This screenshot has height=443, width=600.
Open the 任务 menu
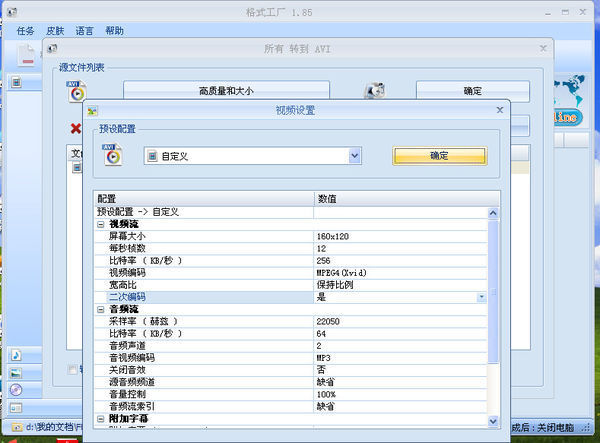(25, 31)
